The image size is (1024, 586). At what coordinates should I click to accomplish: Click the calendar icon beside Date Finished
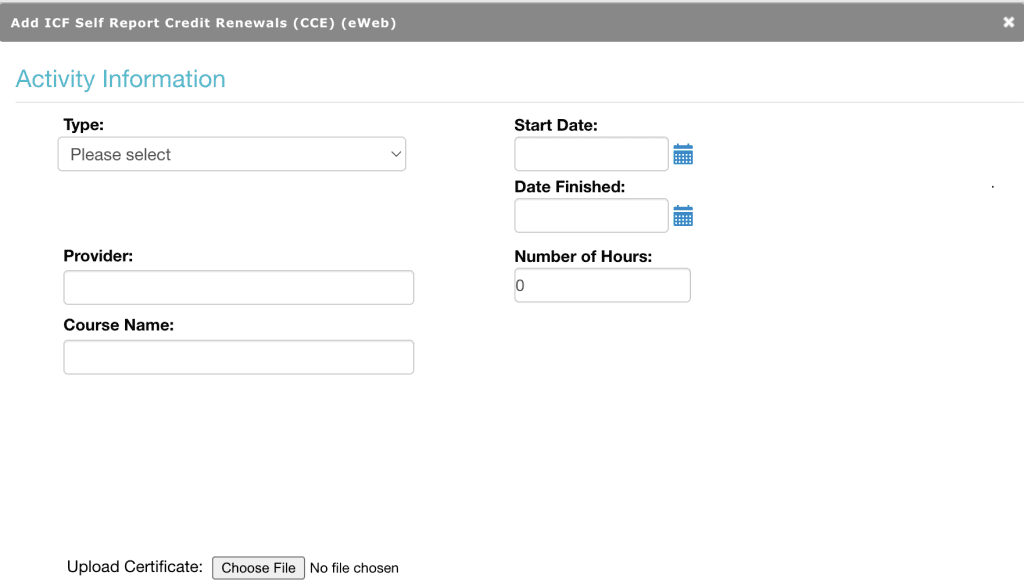click(x=683, y=215)
